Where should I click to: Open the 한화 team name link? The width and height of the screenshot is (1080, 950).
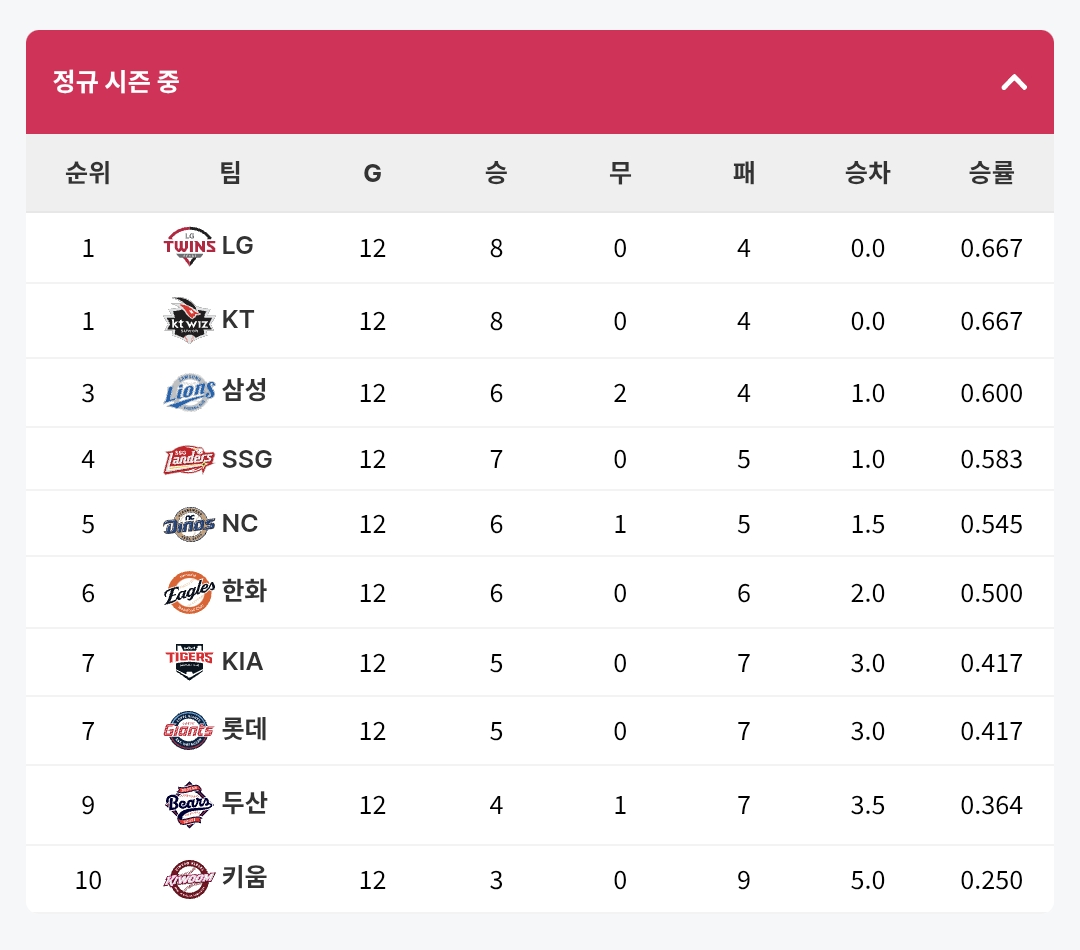(244, 591)
